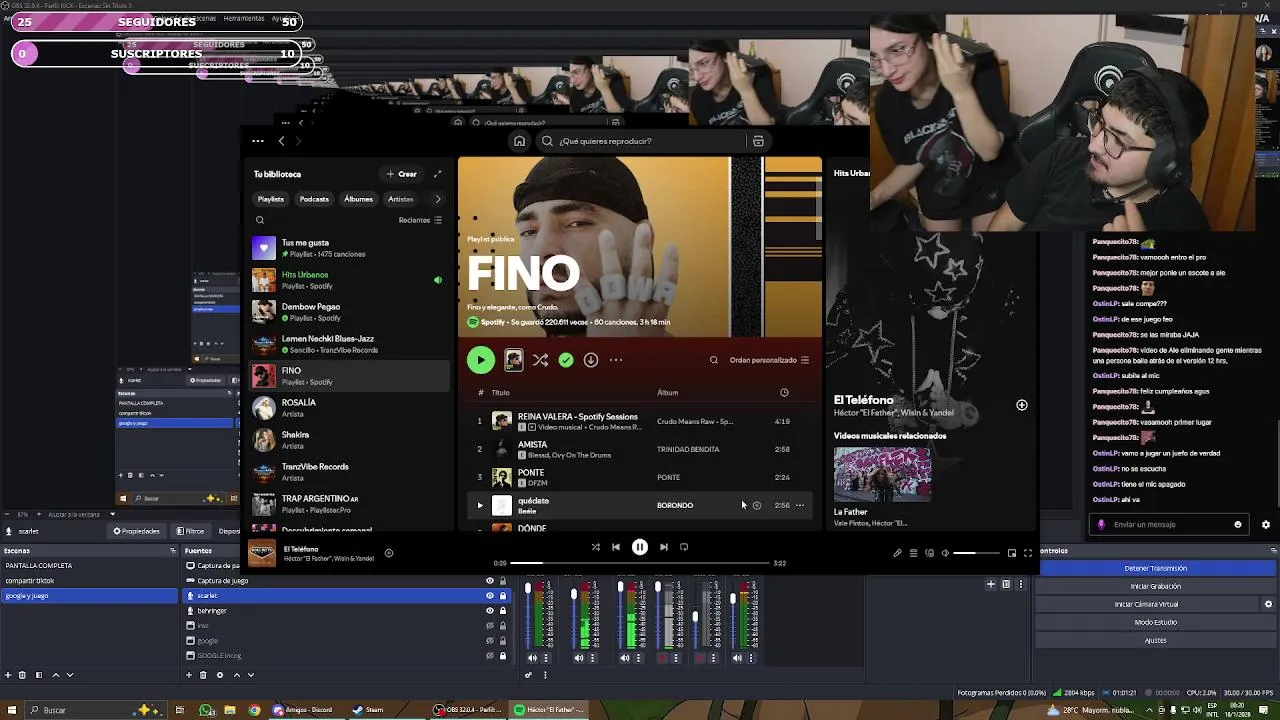Open FINO playlist more options dots
The width and height of the screenshot is (1280, 720).
tap(616, 360)
